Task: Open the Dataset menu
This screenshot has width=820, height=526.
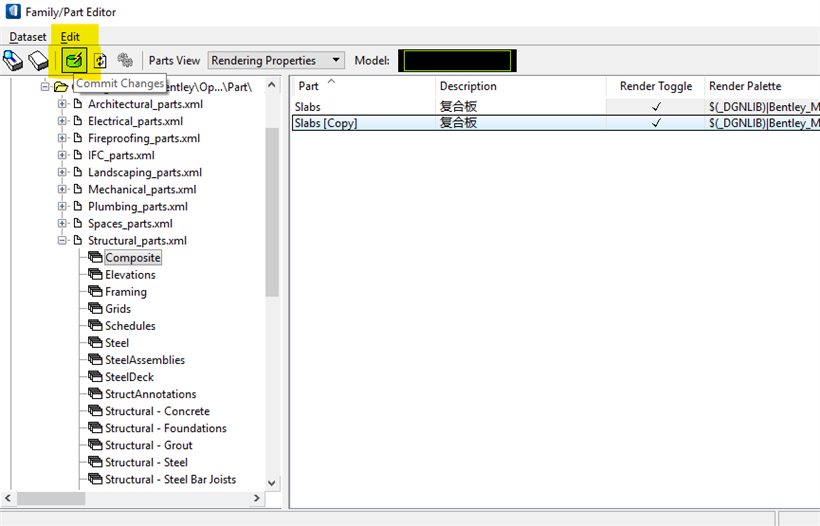Action: click(28, 37)
